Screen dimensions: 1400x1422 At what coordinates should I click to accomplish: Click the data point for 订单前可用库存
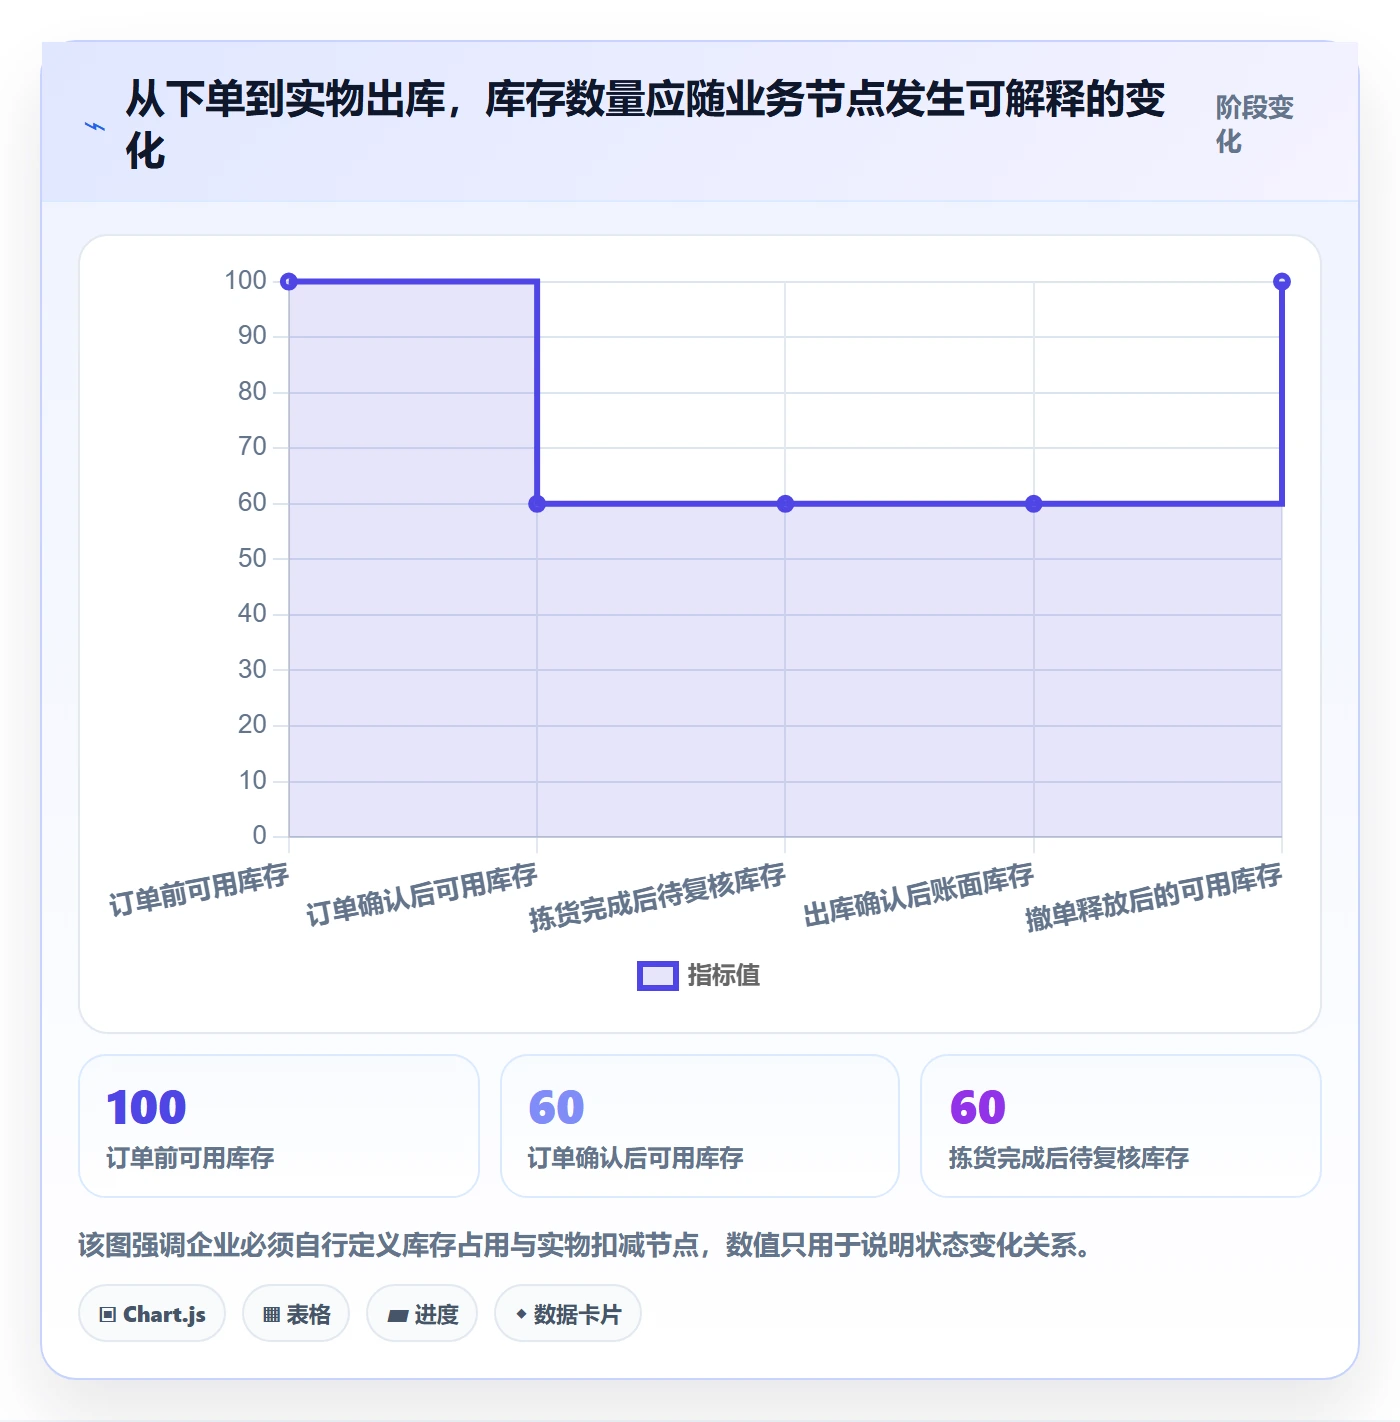pos(289,282)
